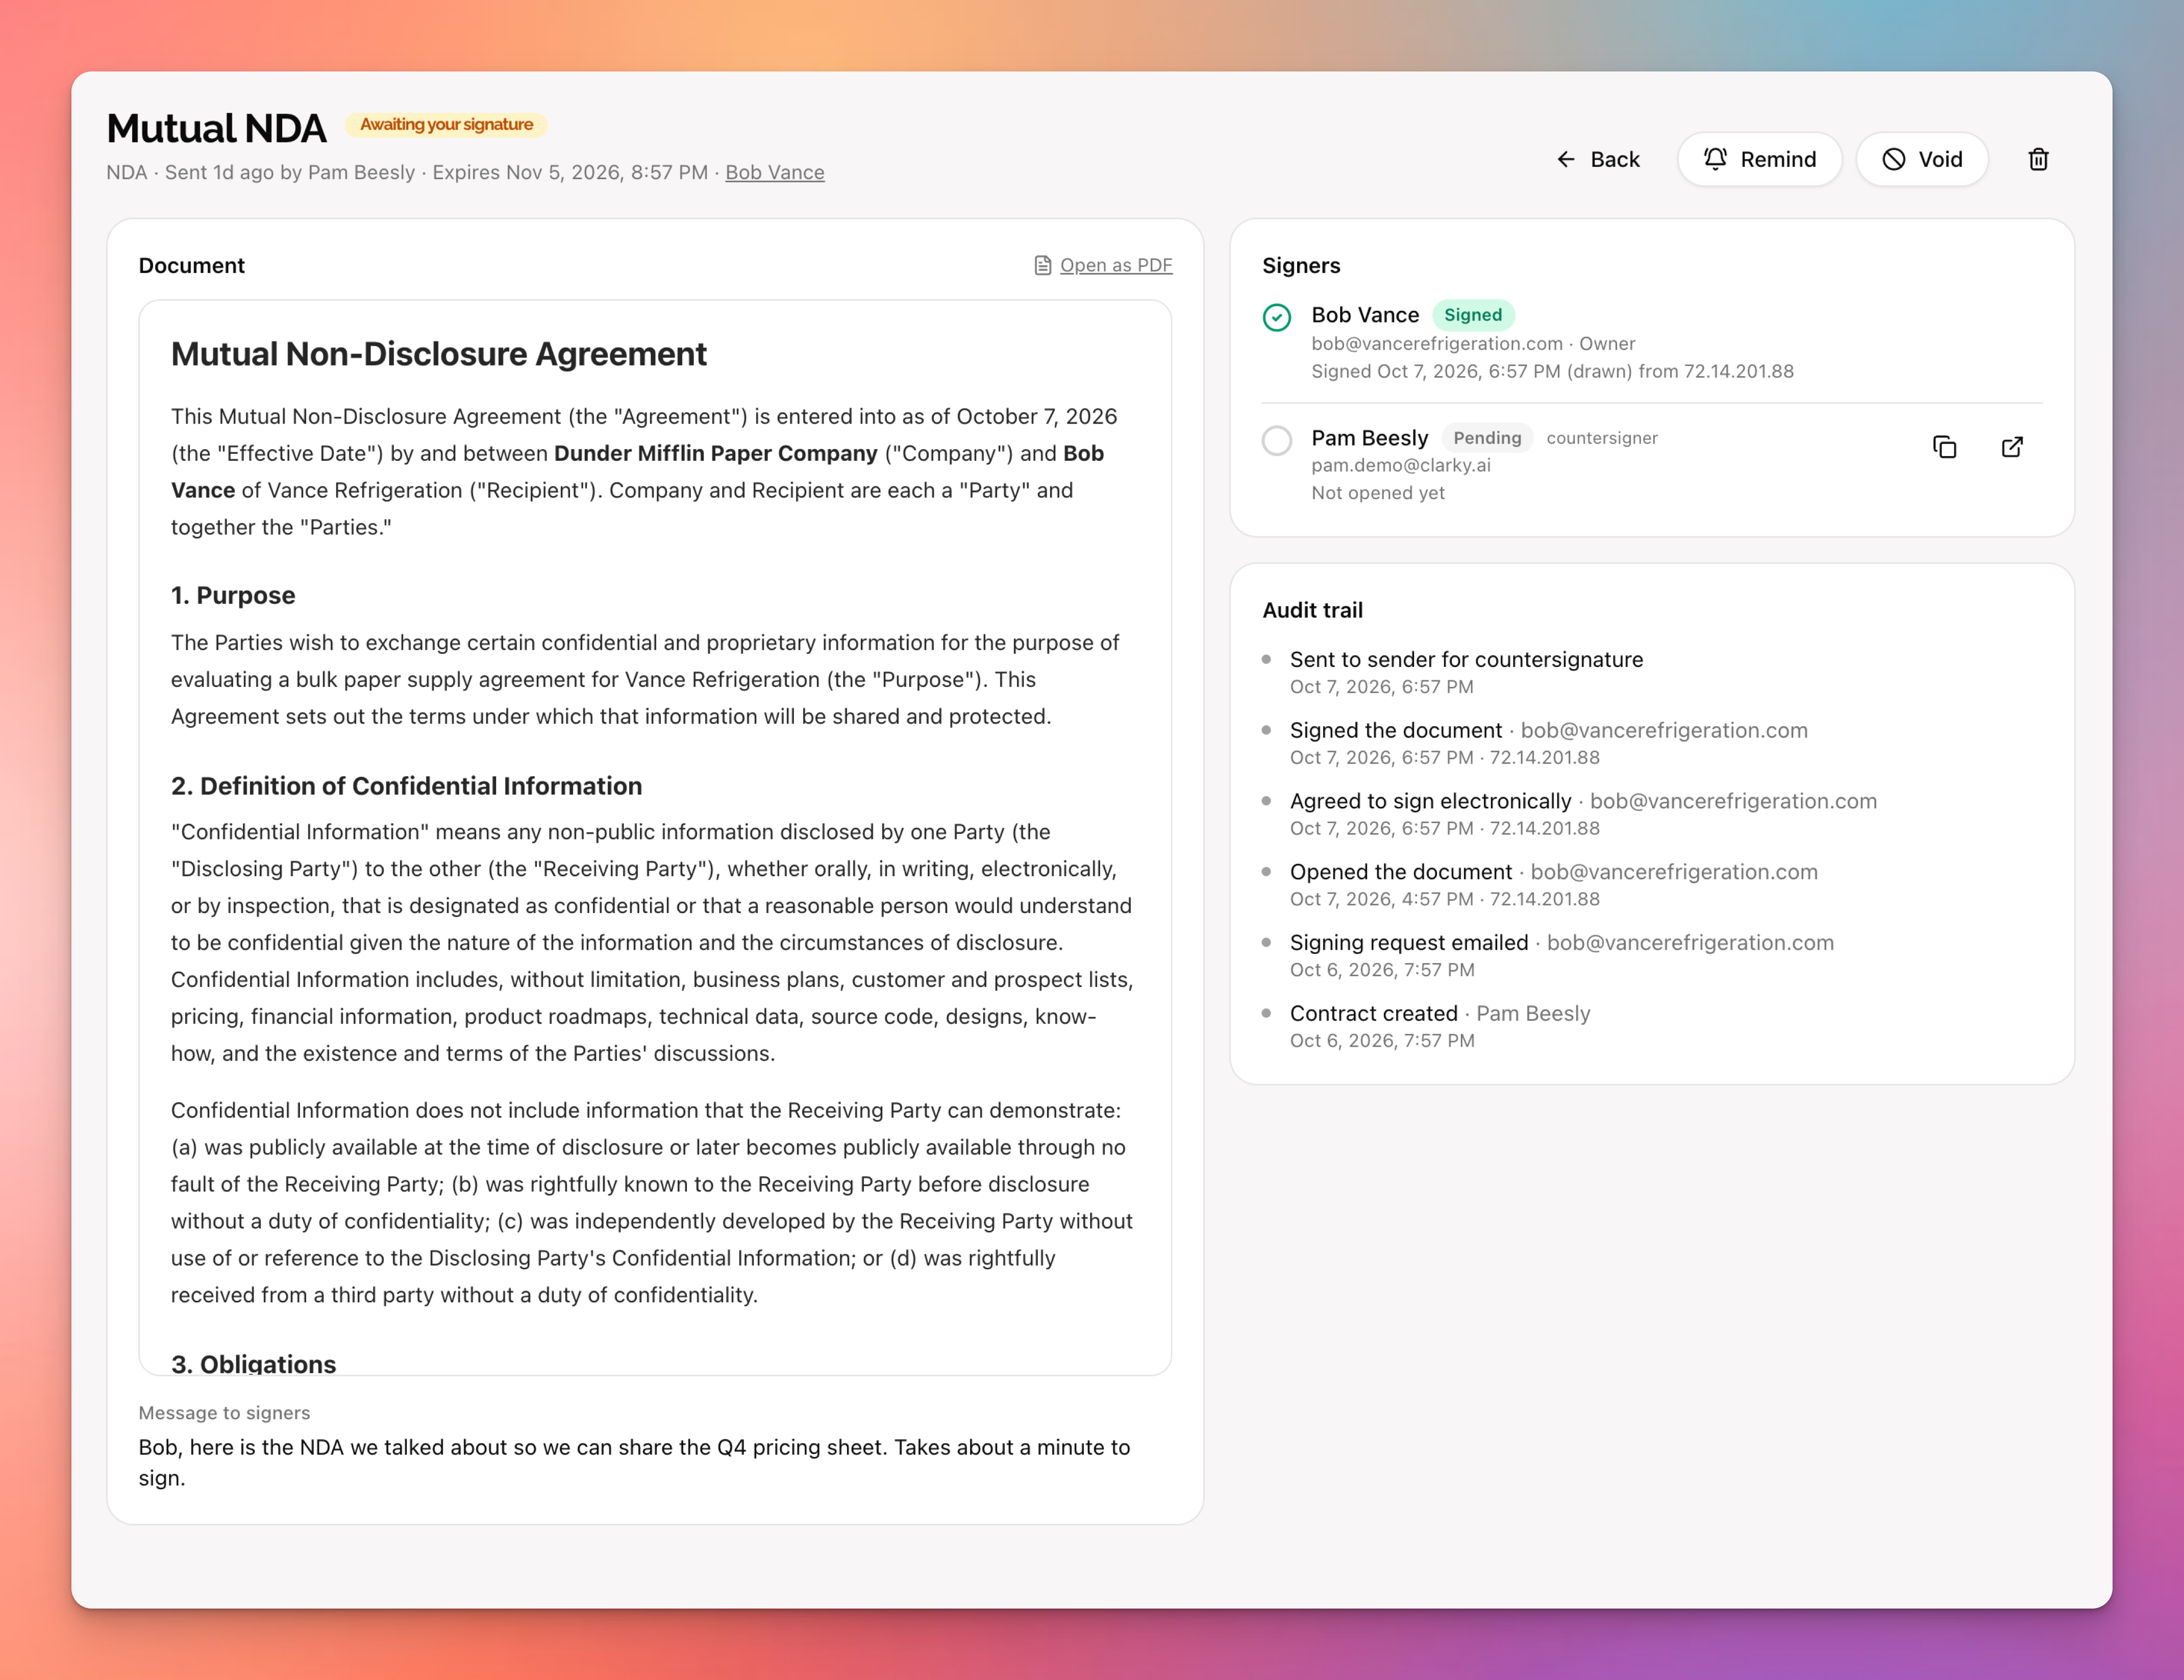Click the PDF document icon
2184x1680 pixels.
[1043, 265]
